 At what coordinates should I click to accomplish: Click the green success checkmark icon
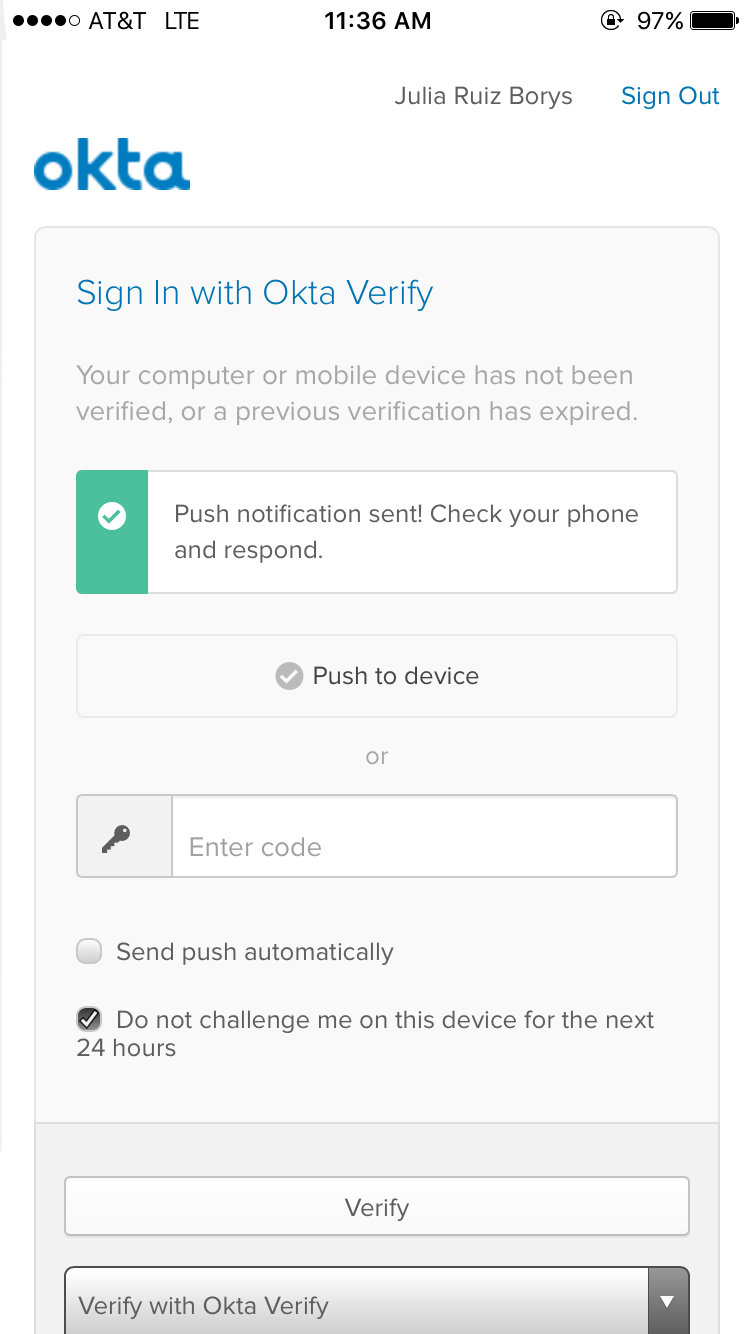coord(112,517)
